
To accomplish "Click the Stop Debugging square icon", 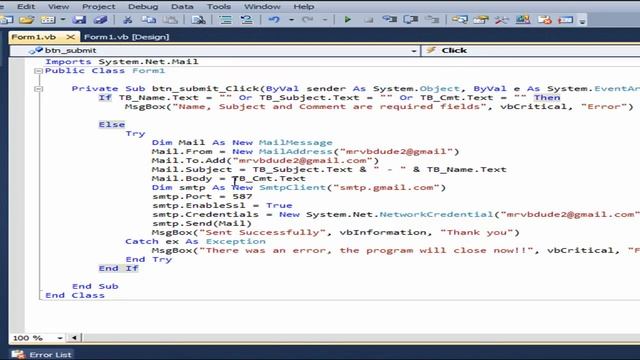I will pos(369,20).
